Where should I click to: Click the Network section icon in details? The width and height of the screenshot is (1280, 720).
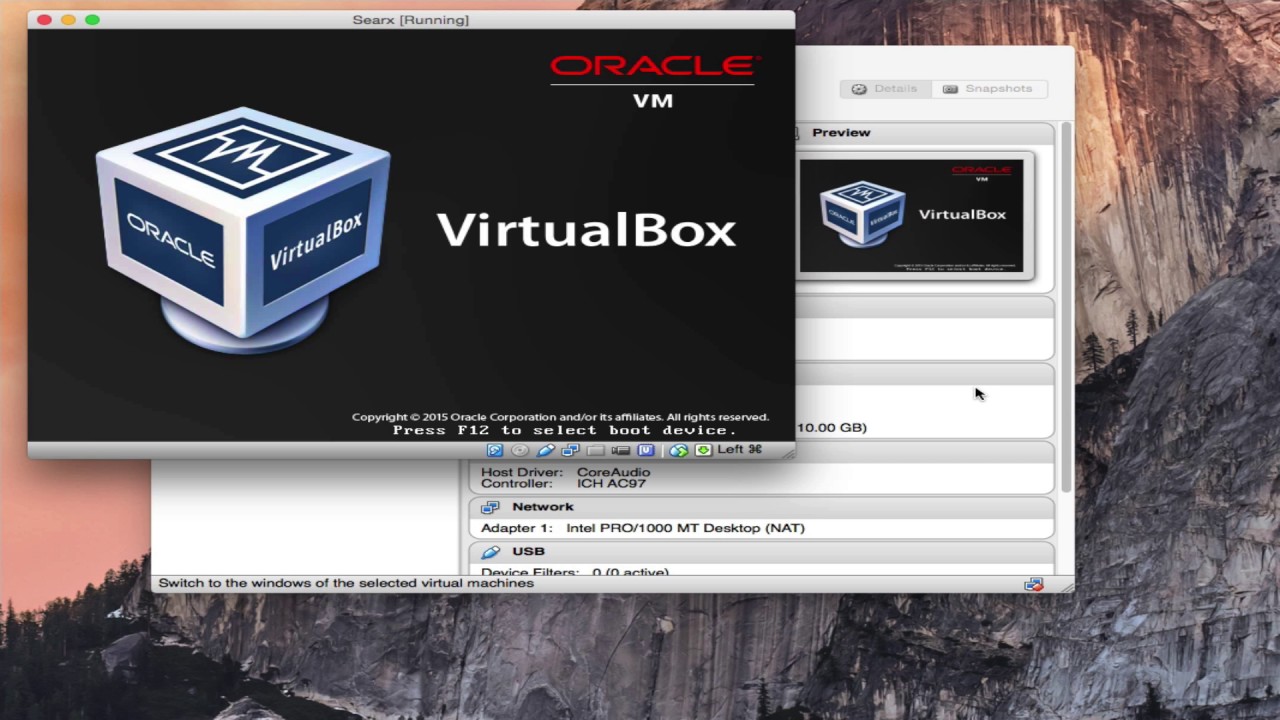click(490, 507)
